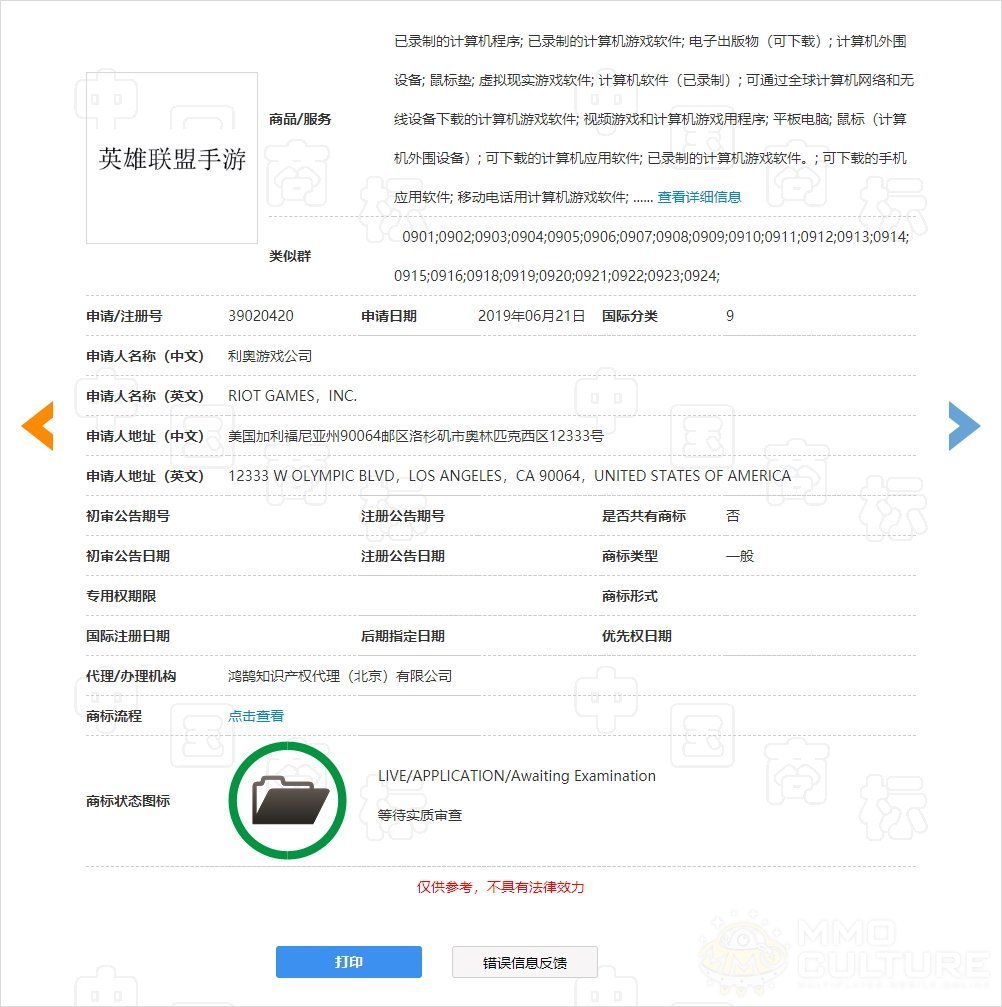The image size is (1002, 1007).
Task: Select the Chinese applicant name 利奥游戏公司
Action: 270,356
